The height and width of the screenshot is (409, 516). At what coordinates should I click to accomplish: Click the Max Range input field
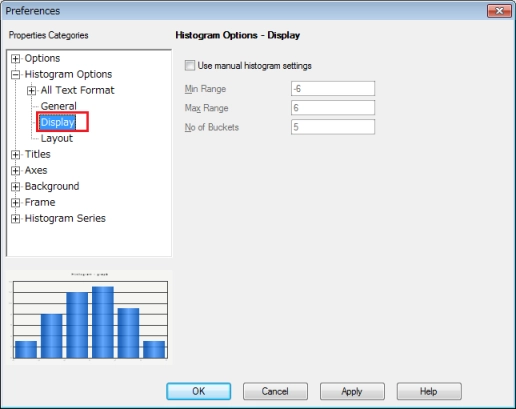pyautogui.click(x=333, y=108)
